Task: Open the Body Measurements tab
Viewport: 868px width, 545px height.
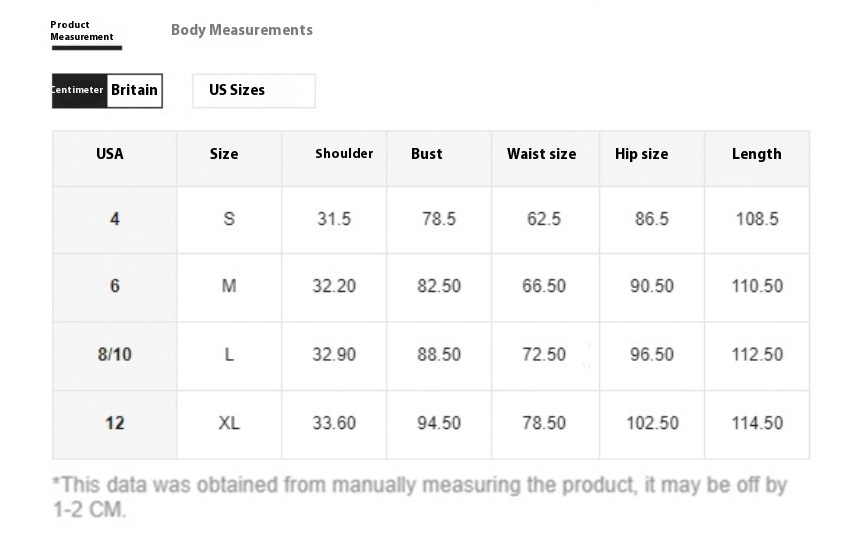Action: point(241,30)
